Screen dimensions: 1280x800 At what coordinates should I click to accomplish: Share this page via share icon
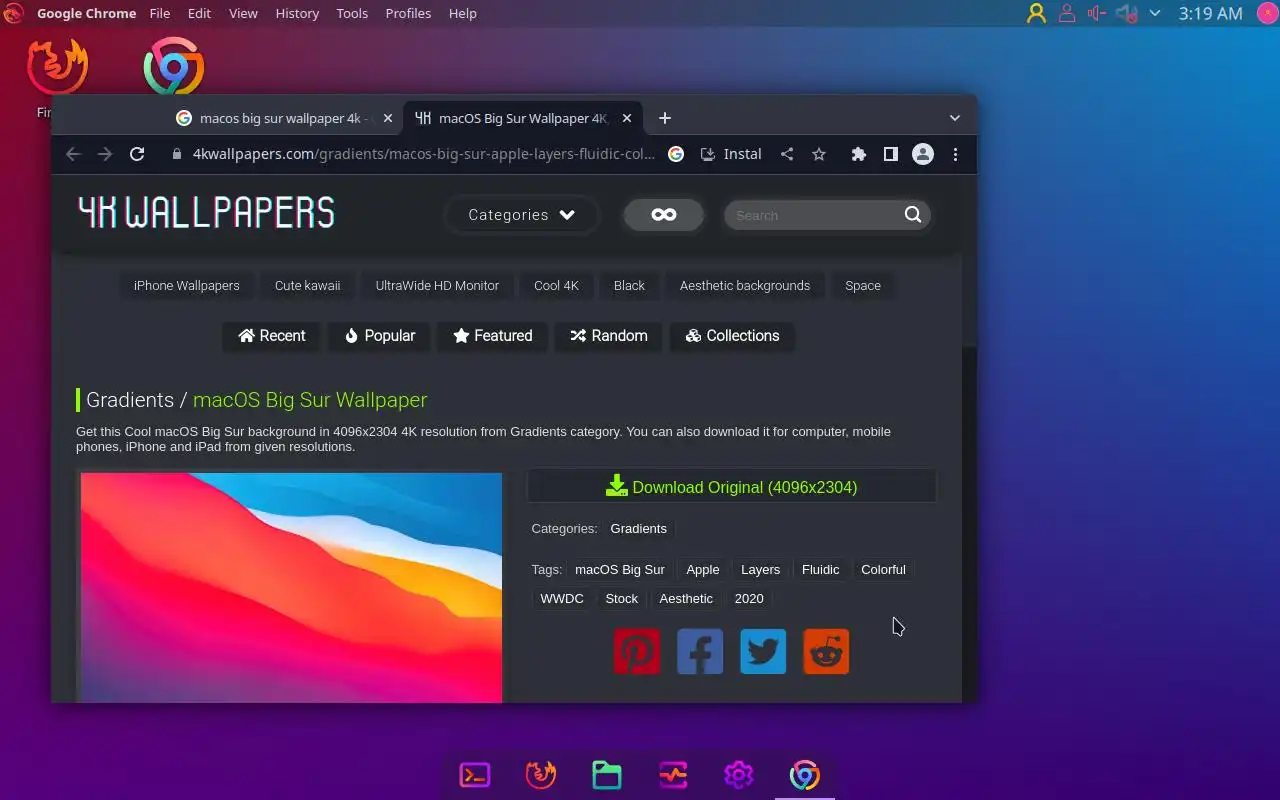tap(787, 154)
